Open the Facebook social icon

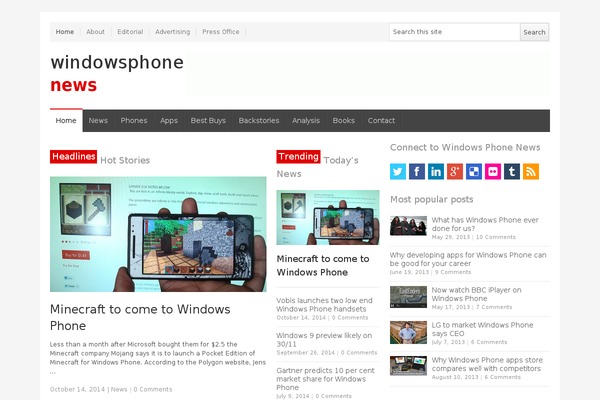pyautogui.click(x=417, y=171)
